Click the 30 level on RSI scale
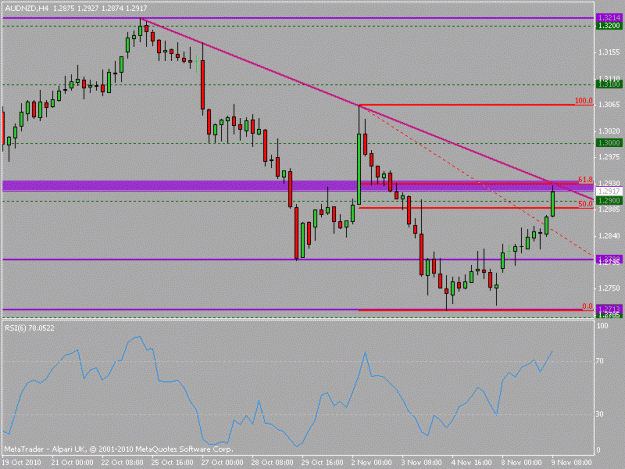 [x=600, y=414]
